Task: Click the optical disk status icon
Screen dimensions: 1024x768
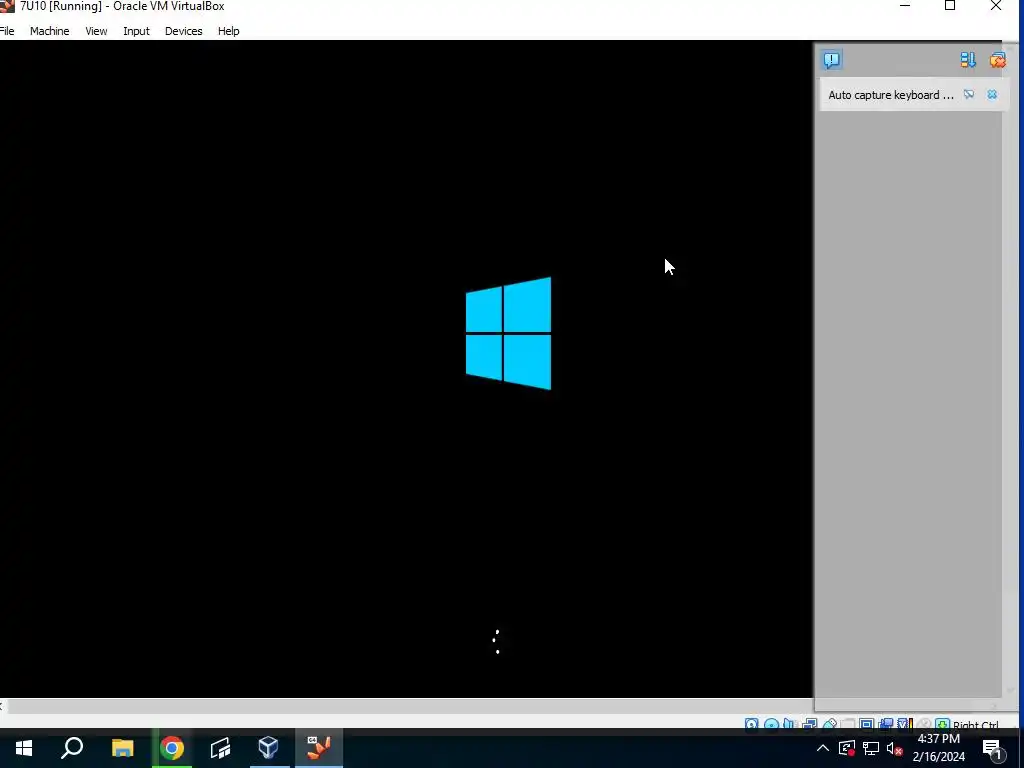Action: click(771, 724)
